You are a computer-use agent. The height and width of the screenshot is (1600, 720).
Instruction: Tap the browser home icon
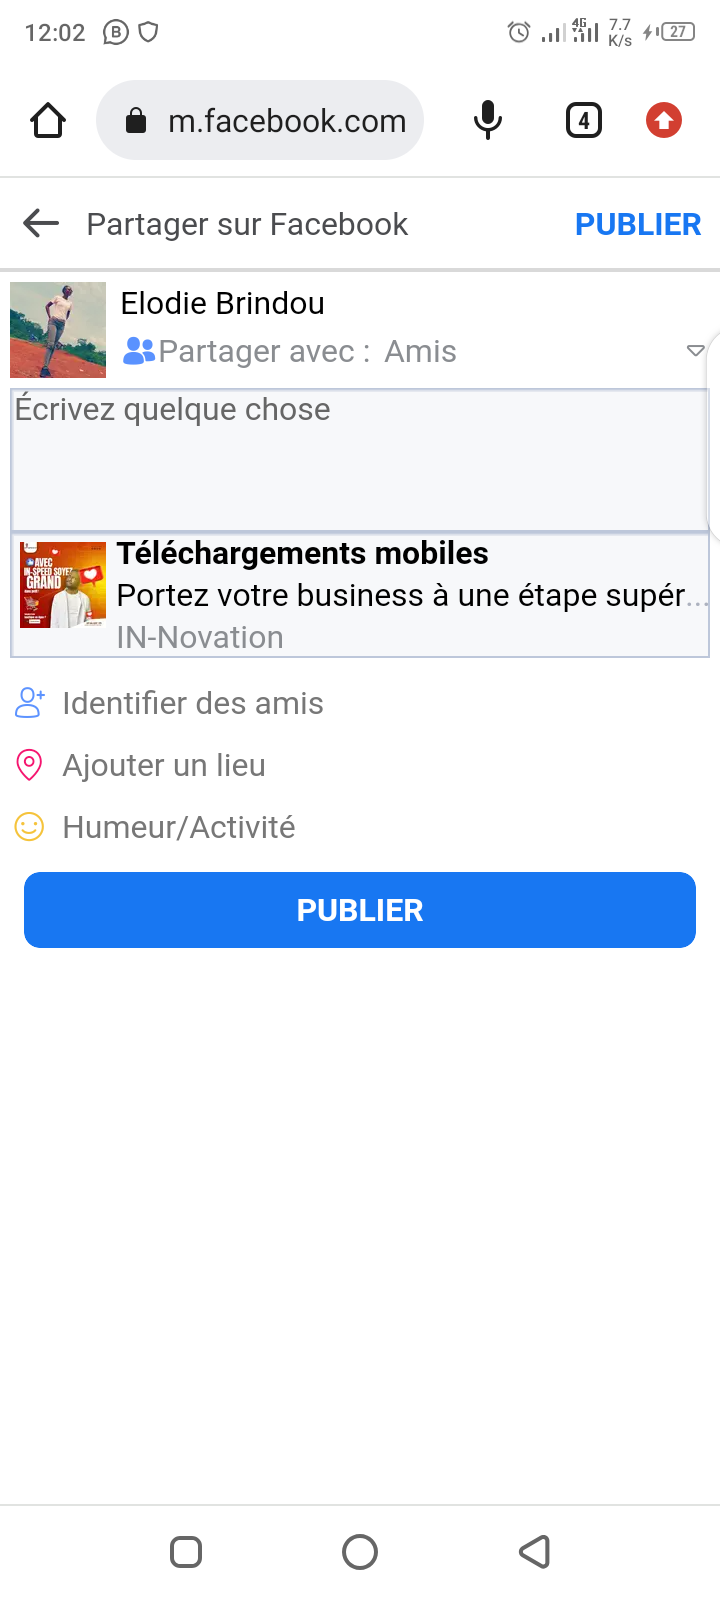[48, 121]
